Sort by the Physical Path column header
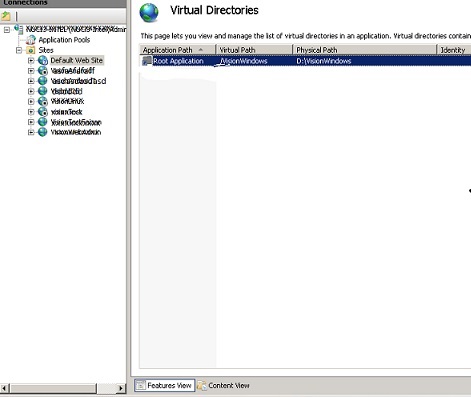Viewport: 471px width, 397px height. pos(365,50)
